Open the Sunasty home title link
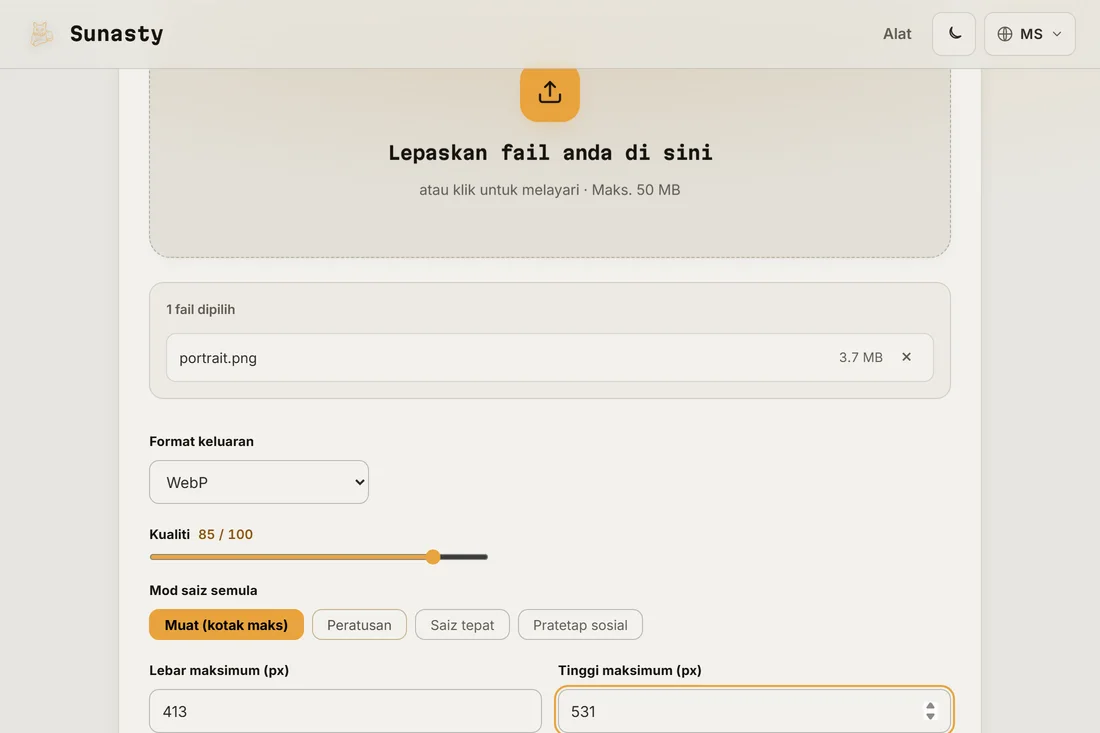 pos(116,34)
